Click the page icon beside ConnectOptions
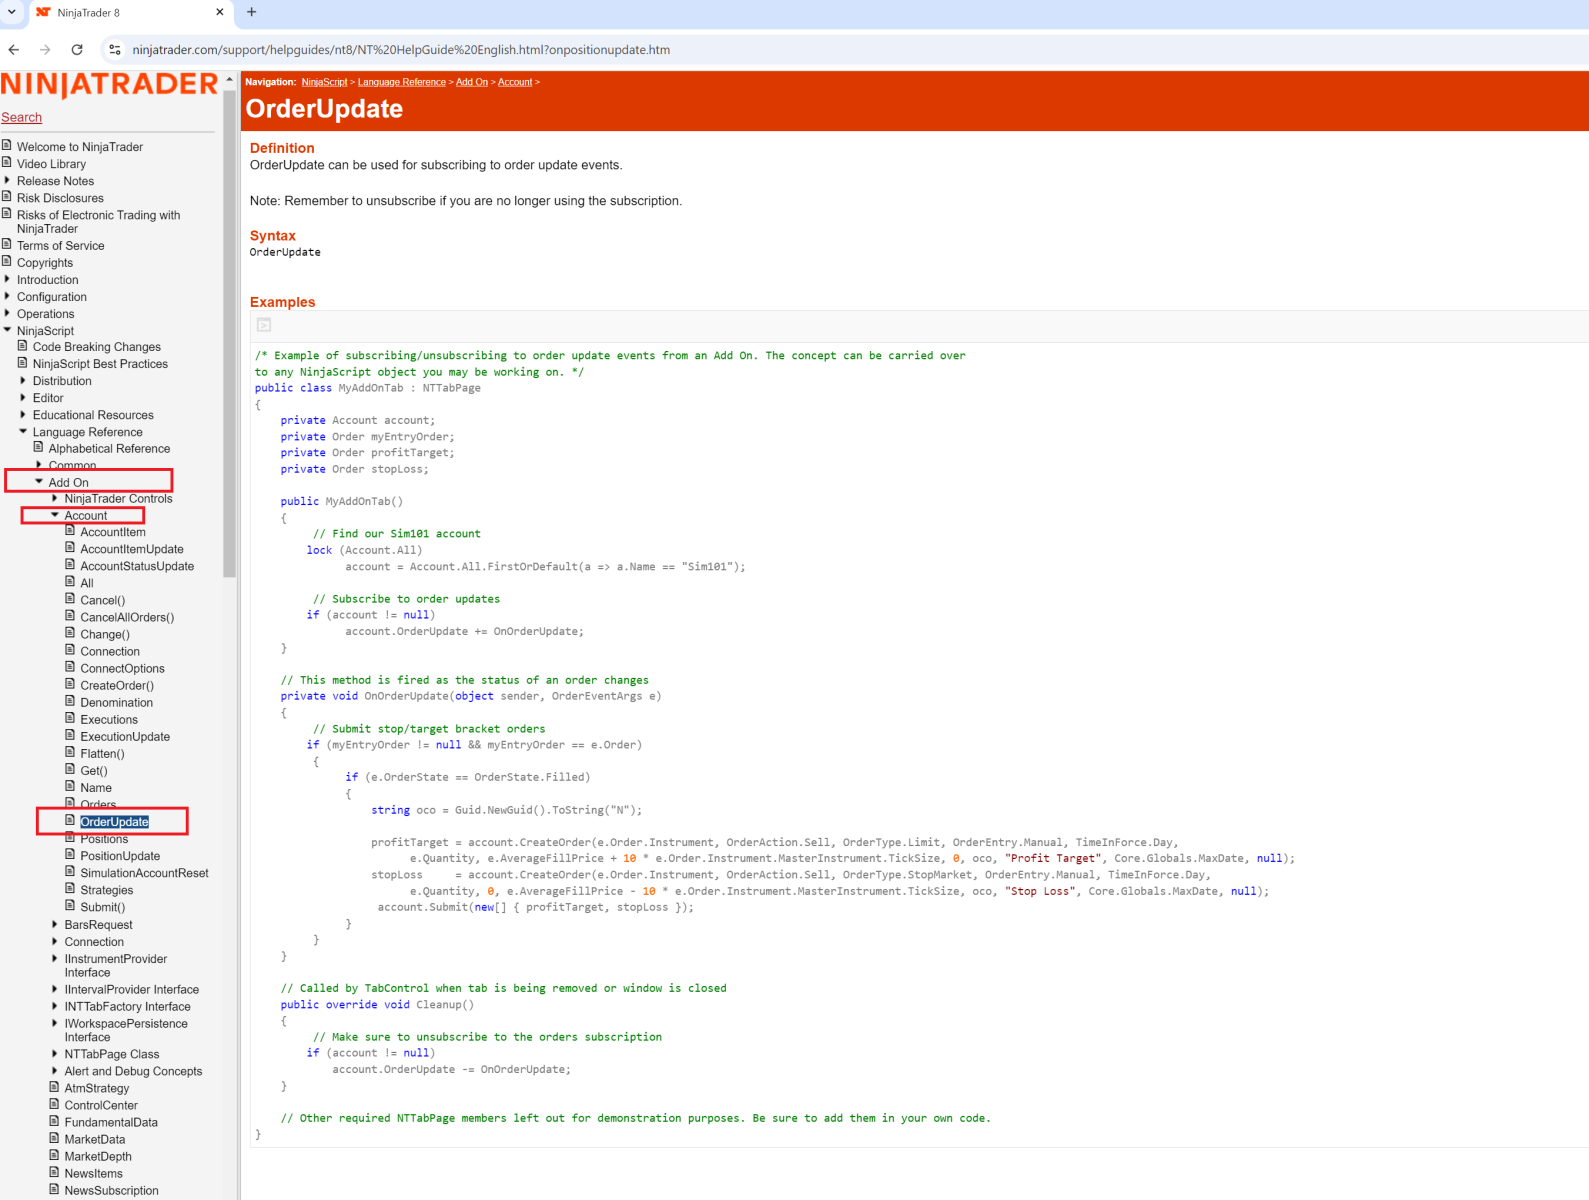 tap(71, 667)
